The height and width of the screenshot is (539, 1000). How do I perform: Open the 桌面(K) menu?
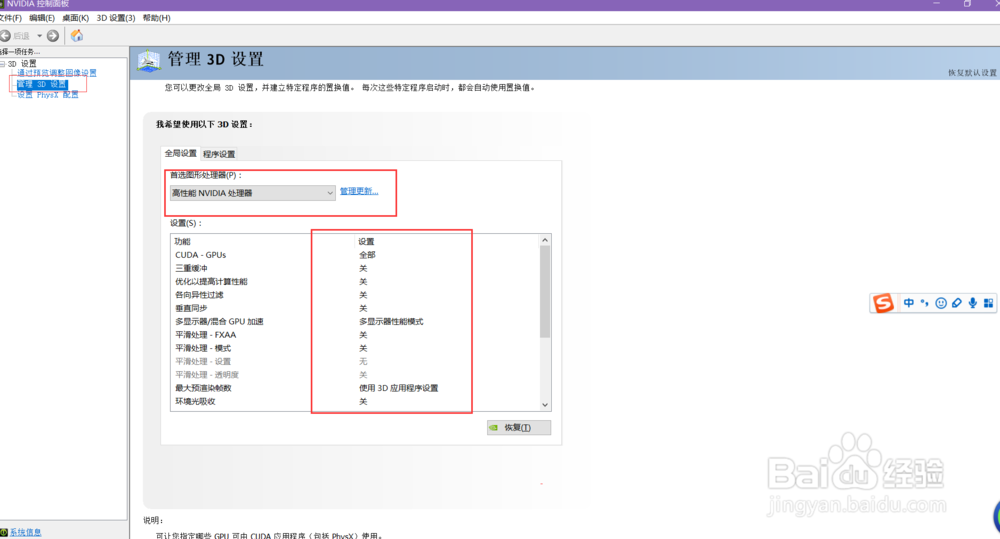[x=75, y=18]
